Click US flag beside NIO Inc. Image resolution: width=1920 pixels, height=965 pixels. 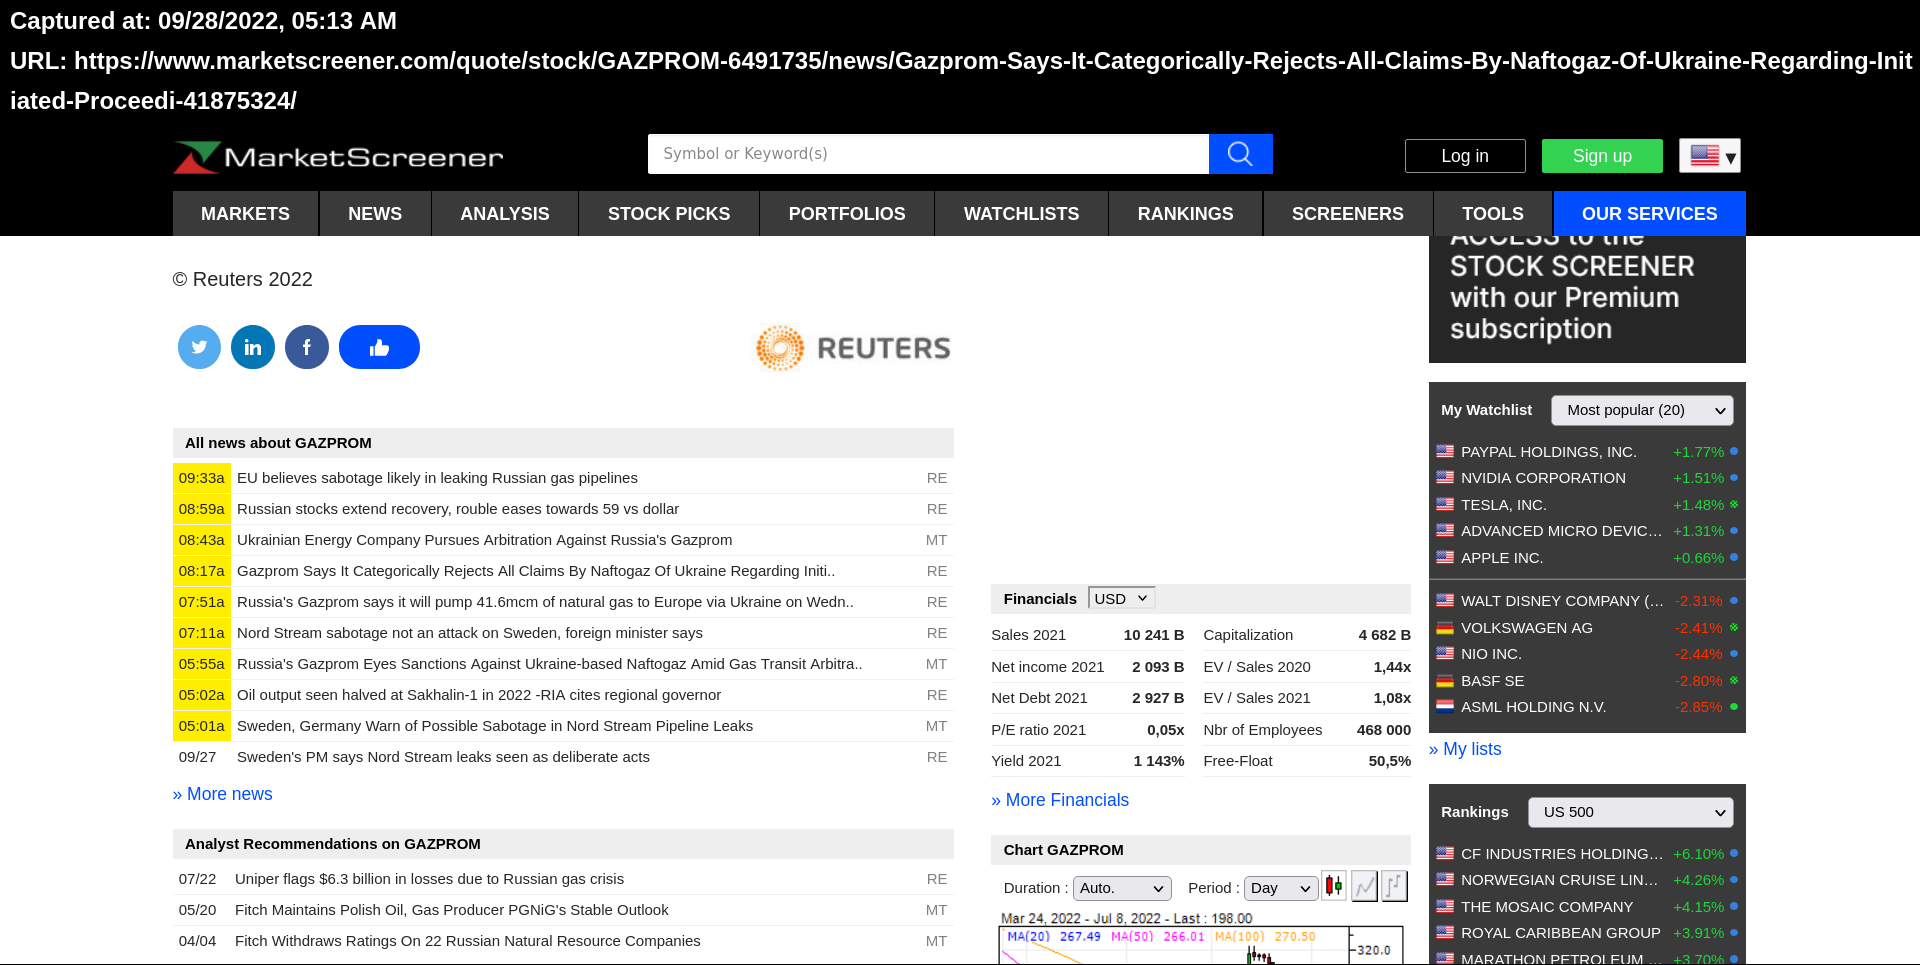tap(1445, 653)
